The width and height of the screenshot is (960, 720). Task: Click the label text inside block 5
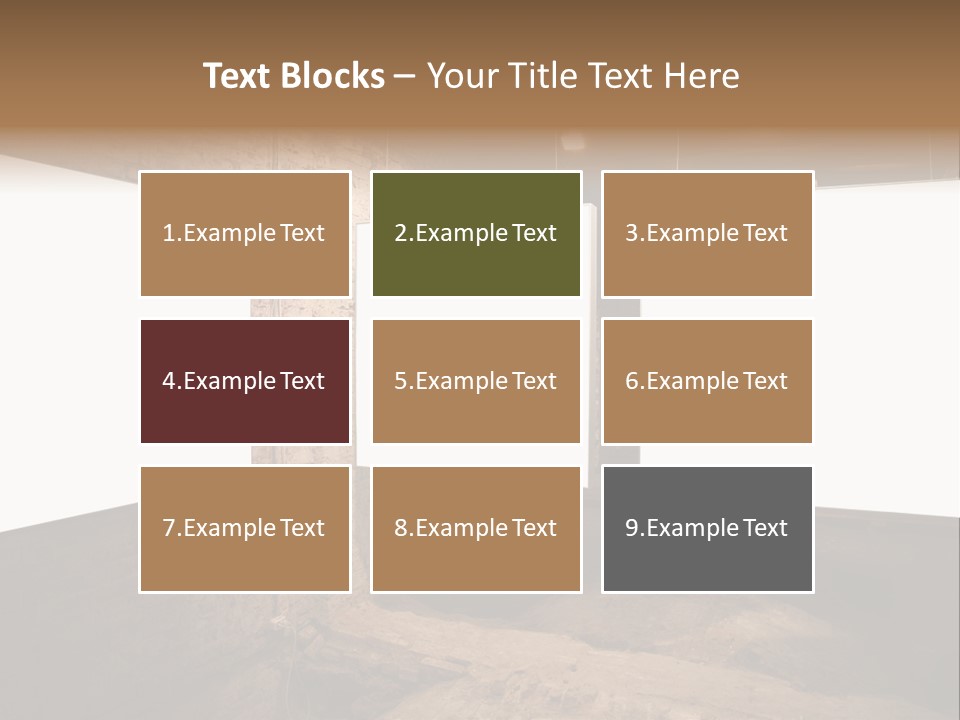pyautogui.click(x=475, y=381)
